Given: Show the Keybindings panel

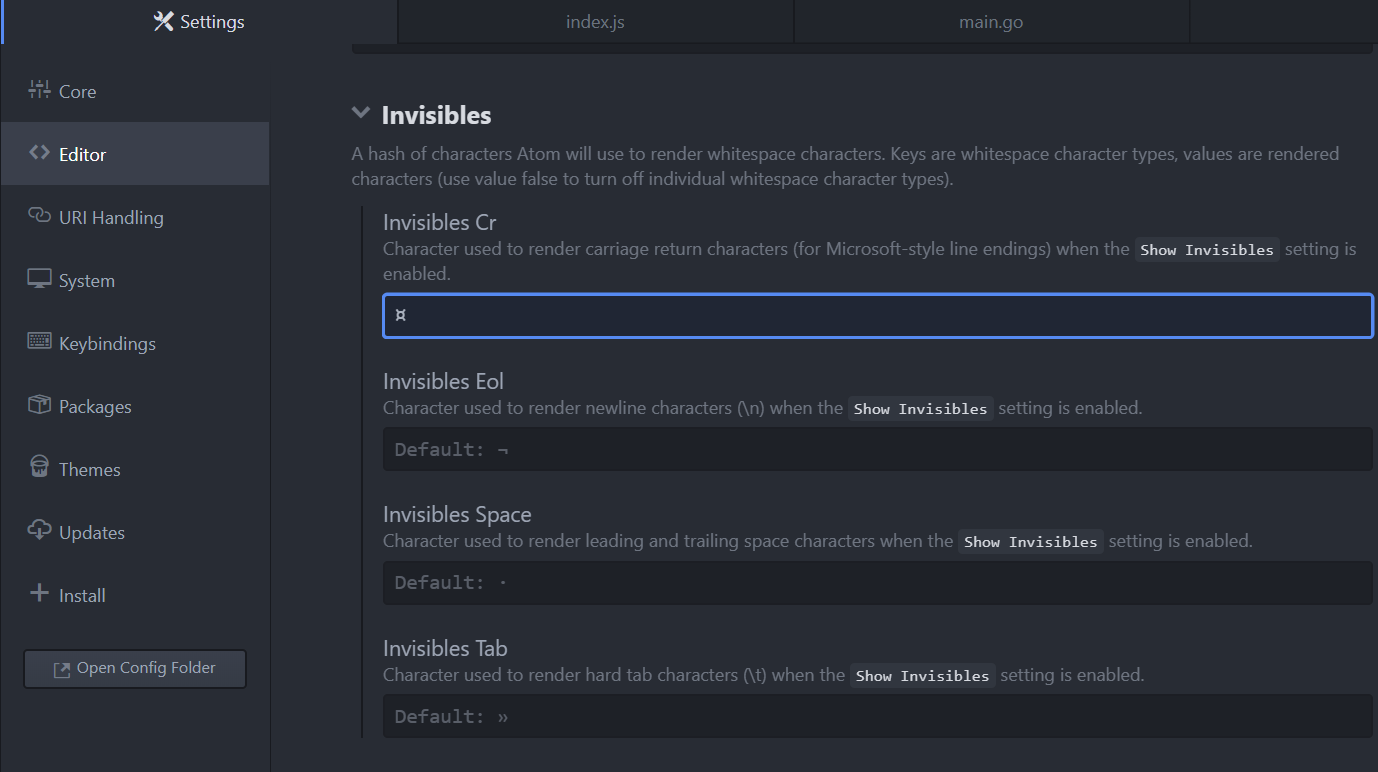Looking at the screenshot, I should pos(135,343).
